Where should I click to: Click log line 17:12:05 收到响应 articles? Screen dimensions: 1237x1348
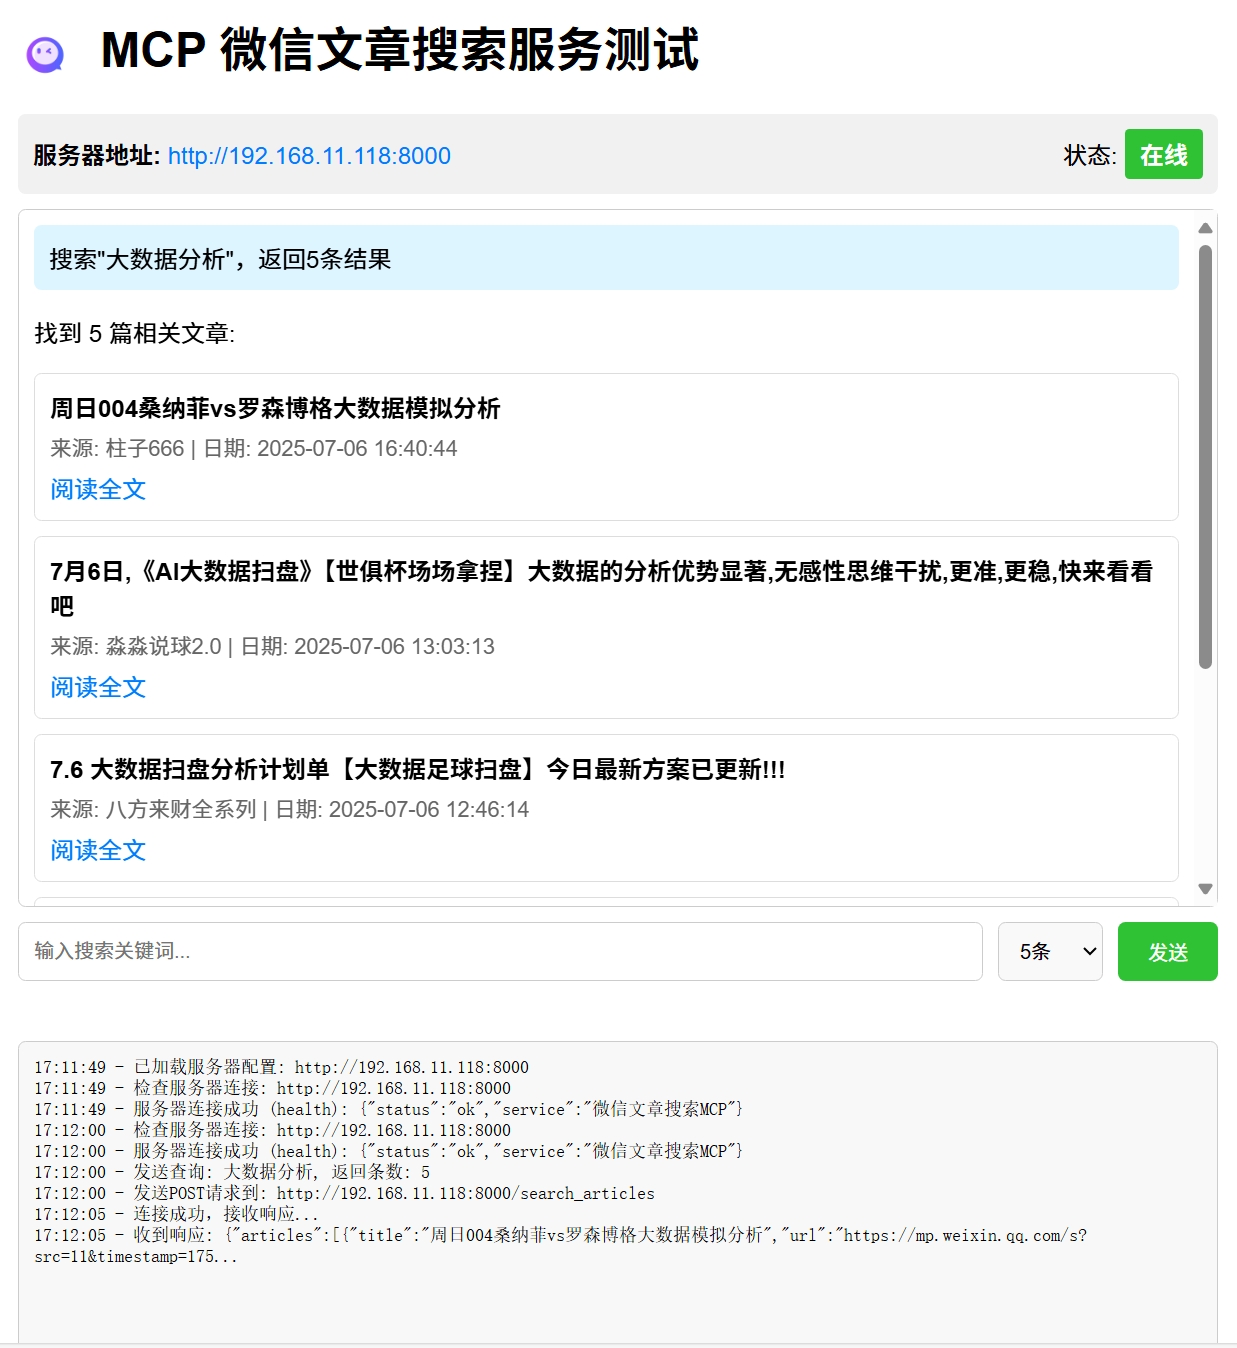tap(560, 1246)
